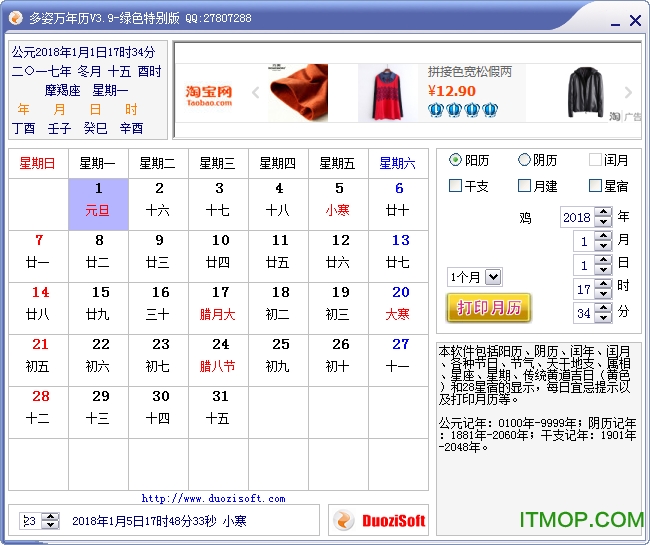Minimize the calendar window

point(615,22)
